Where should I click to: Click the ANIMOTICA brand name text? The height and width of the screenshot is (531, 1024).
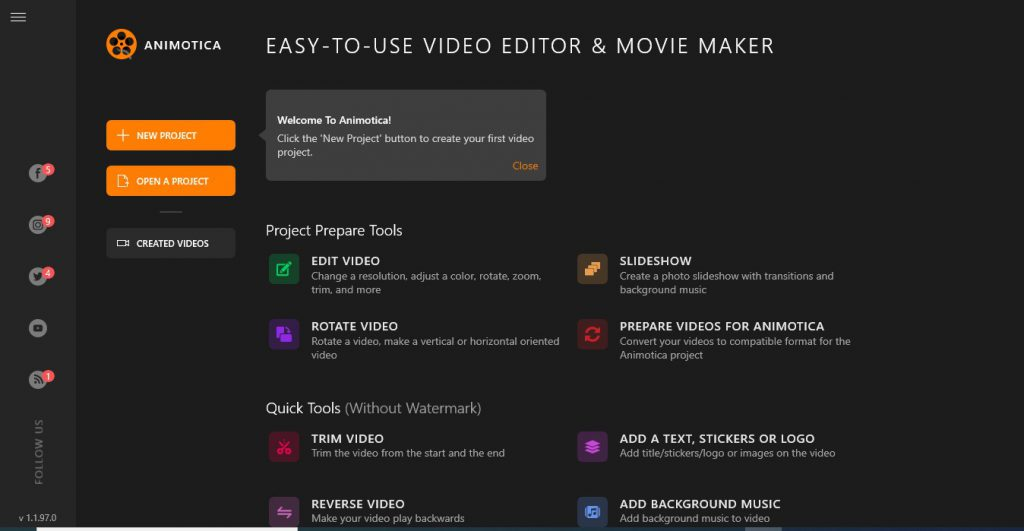(182, 45)
